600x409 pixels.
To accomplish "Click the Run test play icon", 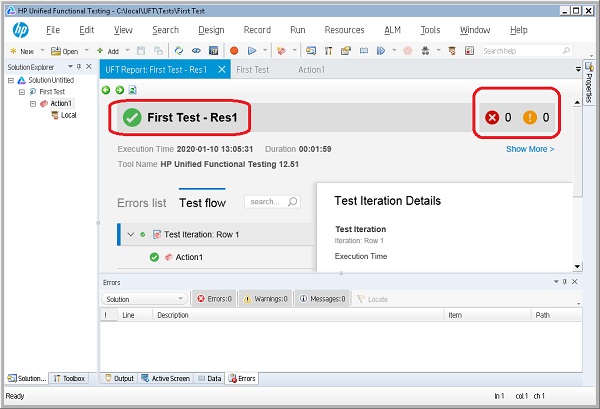I will pyautogui.click(x=251, y=51).
